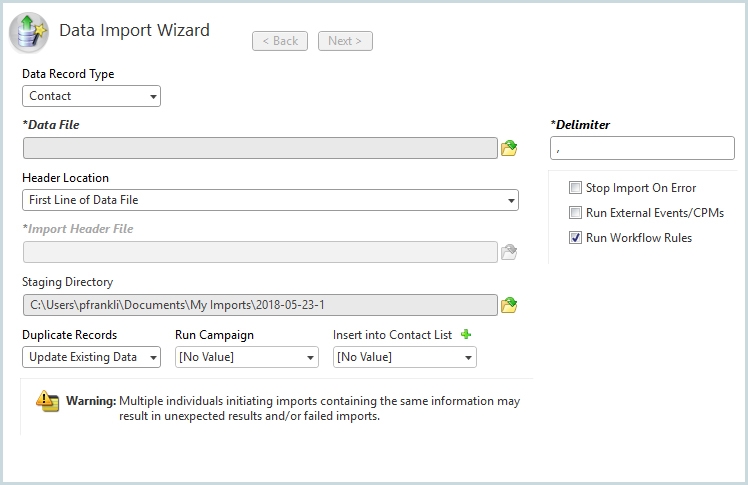Click the Import Header File browse icon
Screen dimensions: 748x485
point(509,252)
